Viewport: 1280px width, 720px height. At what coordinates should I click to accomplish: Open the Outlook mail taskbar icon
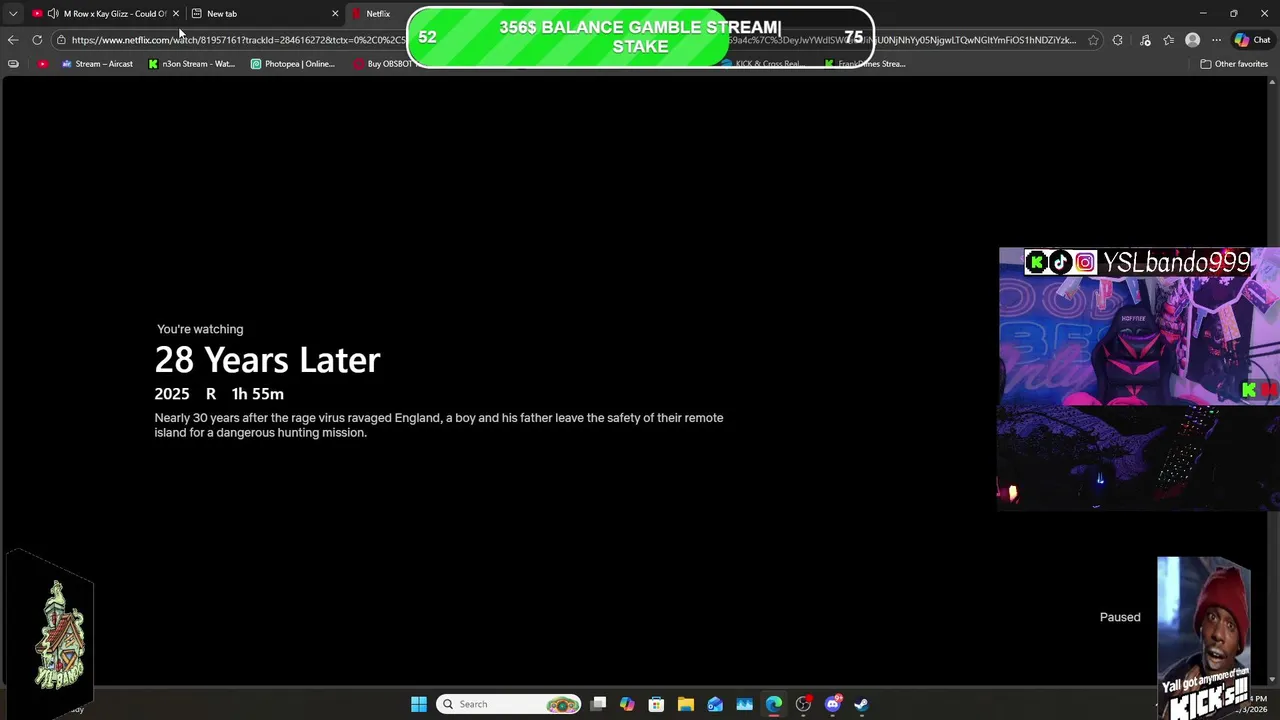coord(715,704)
